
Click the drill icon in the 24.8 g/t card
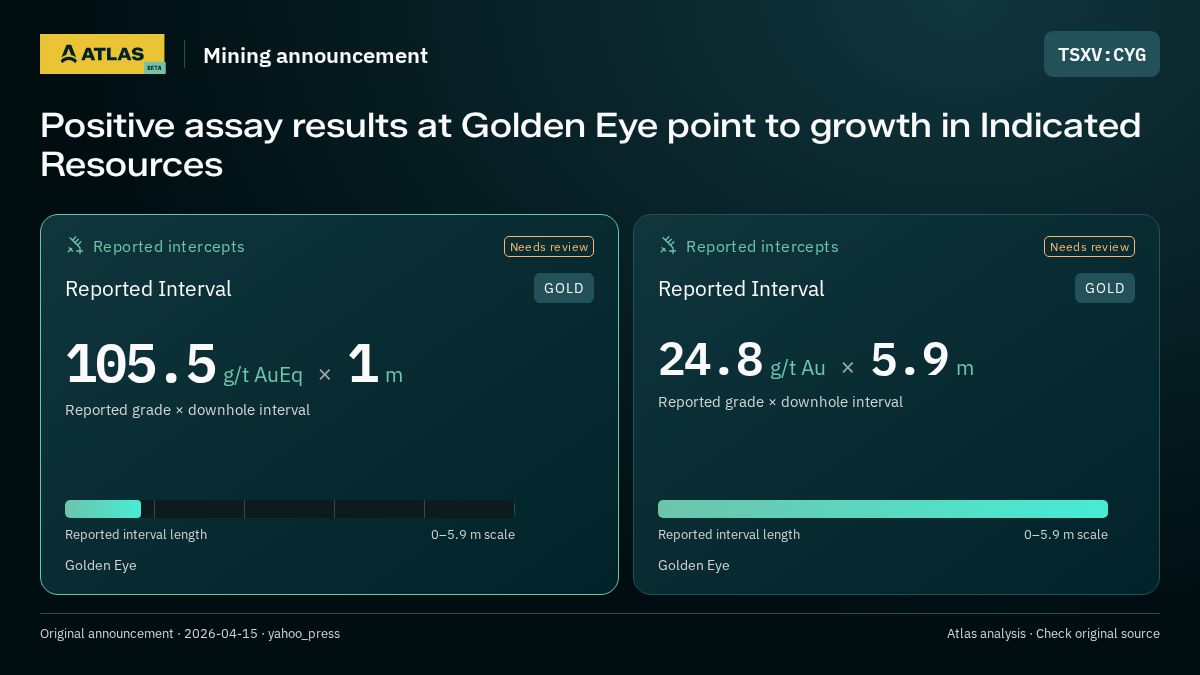point(668,246)
